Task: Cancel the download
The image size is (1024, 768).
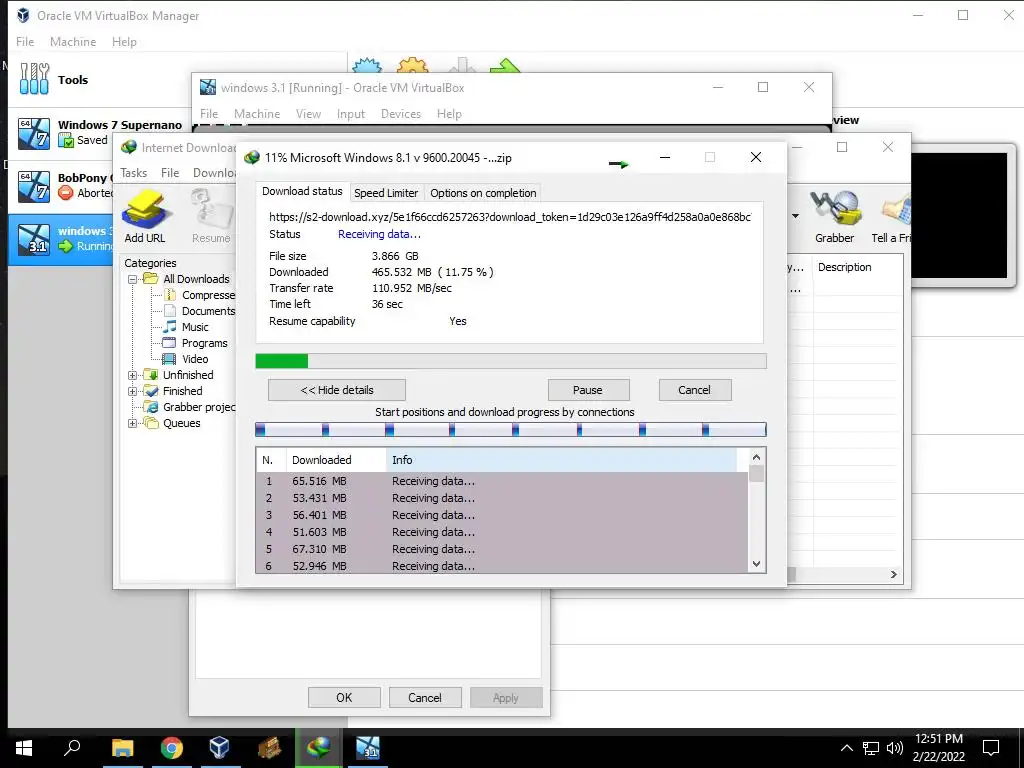Action: [695, 390]
